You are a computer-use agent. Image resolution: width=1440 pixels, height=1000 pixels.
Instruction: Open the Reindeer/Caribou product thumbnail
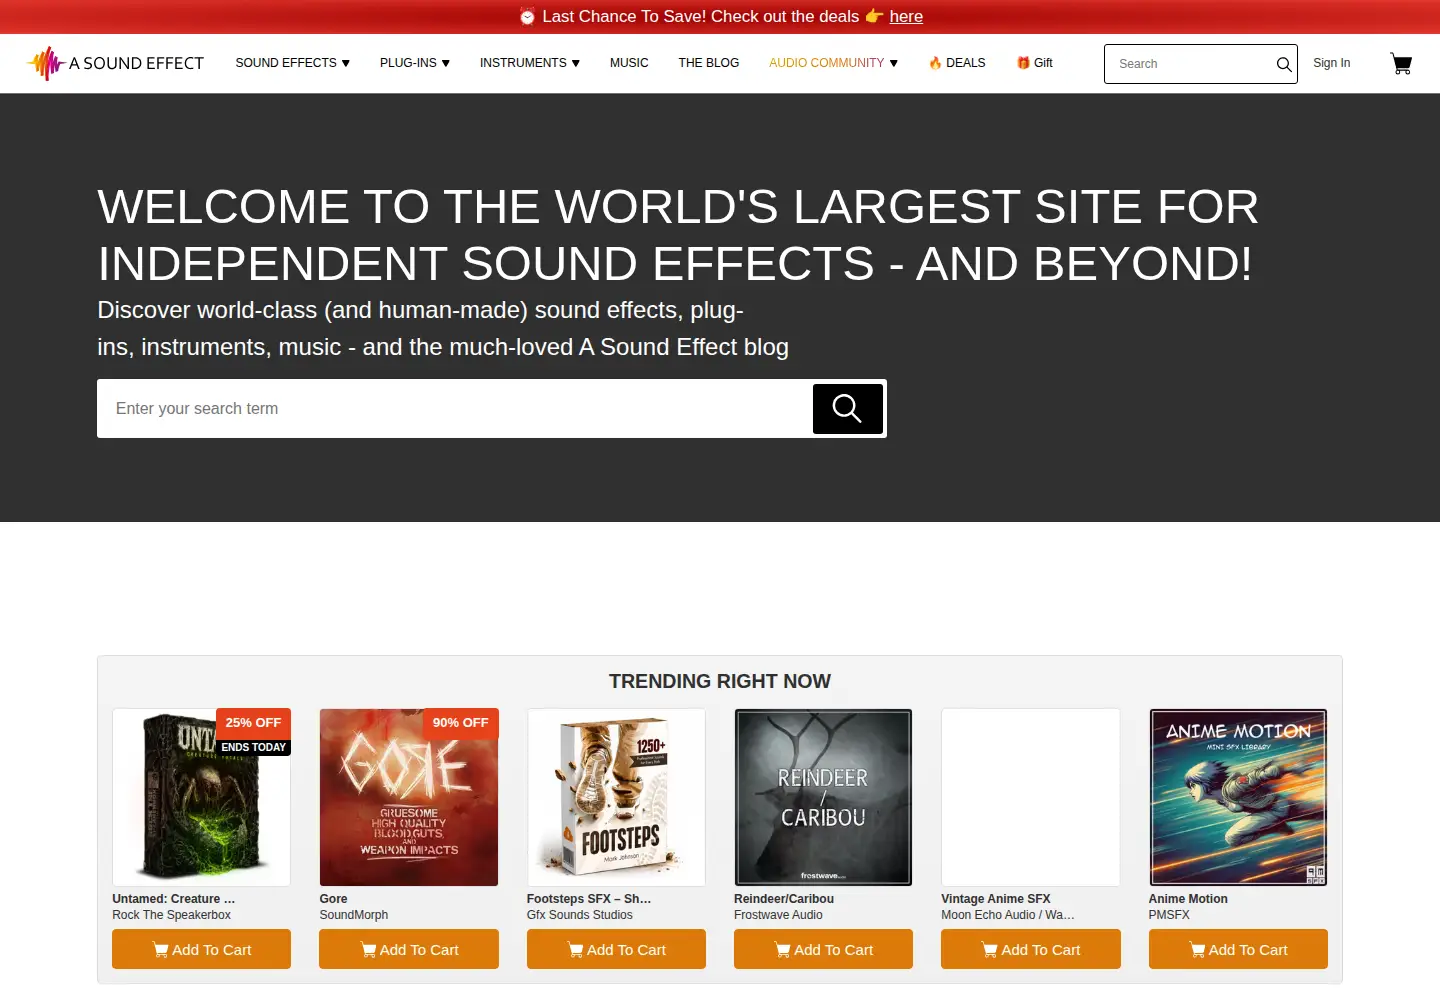(x=823, y=797)
